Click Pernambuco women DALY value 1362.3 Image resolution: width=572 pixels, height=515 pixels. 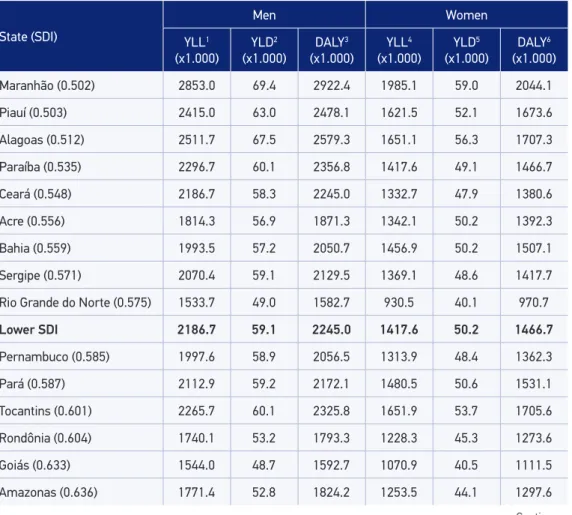534,357
